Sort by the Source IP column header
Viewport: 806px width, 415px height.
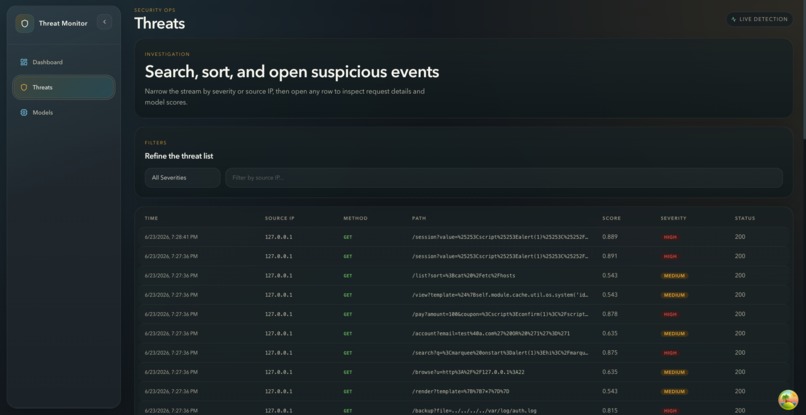pos(280,218)
